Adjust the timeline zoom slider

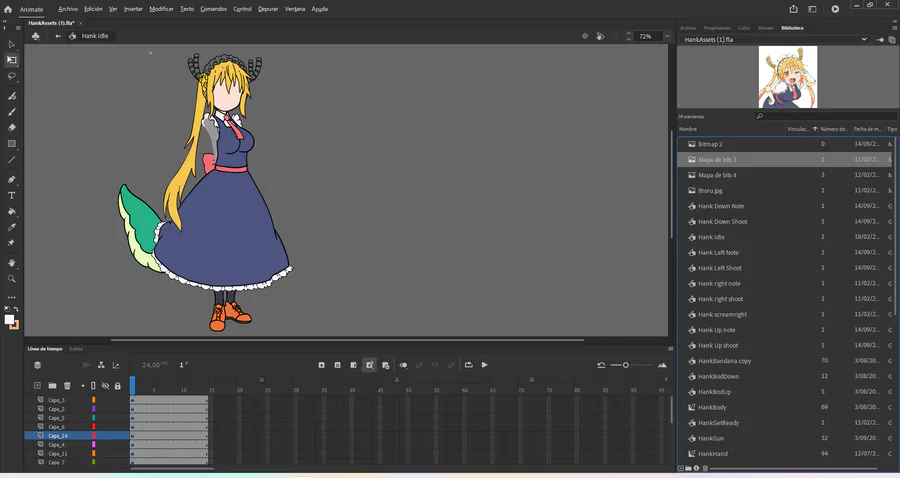tap(626, 365)
